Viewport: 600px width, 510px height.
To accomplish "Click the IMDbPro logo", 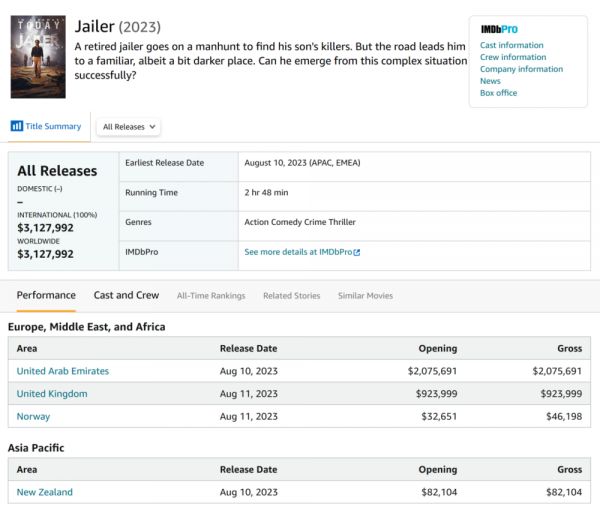I will click(x=499, y=29).
